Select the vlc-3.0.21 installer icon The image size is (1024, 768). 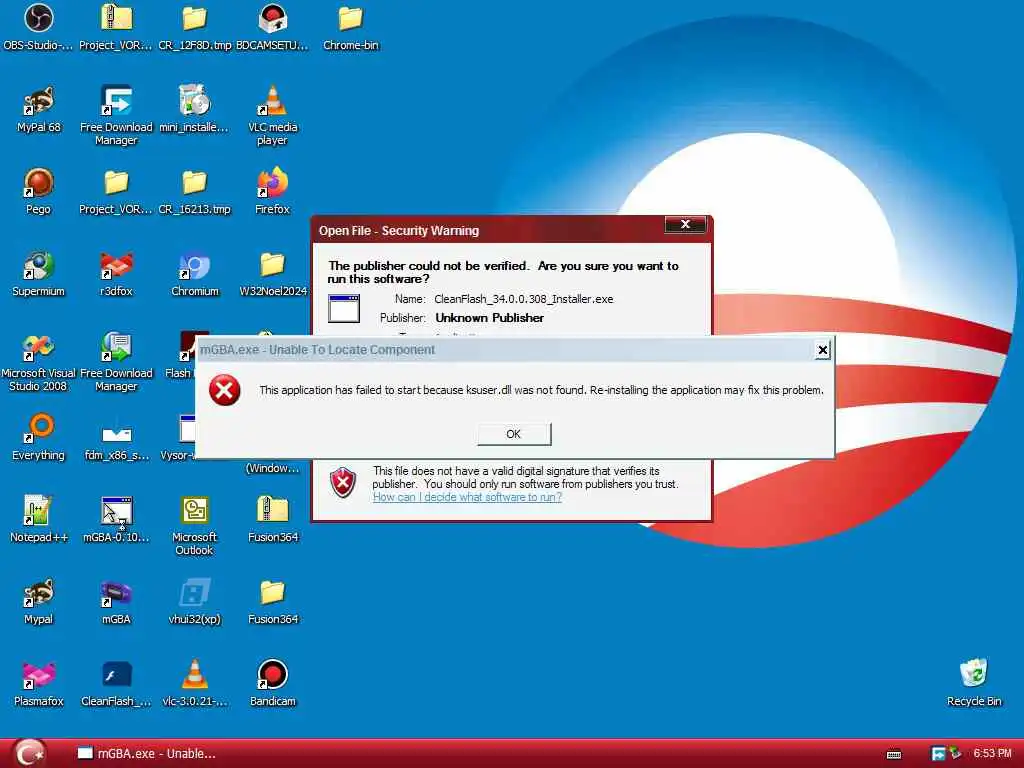pyautogui.click(x=195, y=683)
